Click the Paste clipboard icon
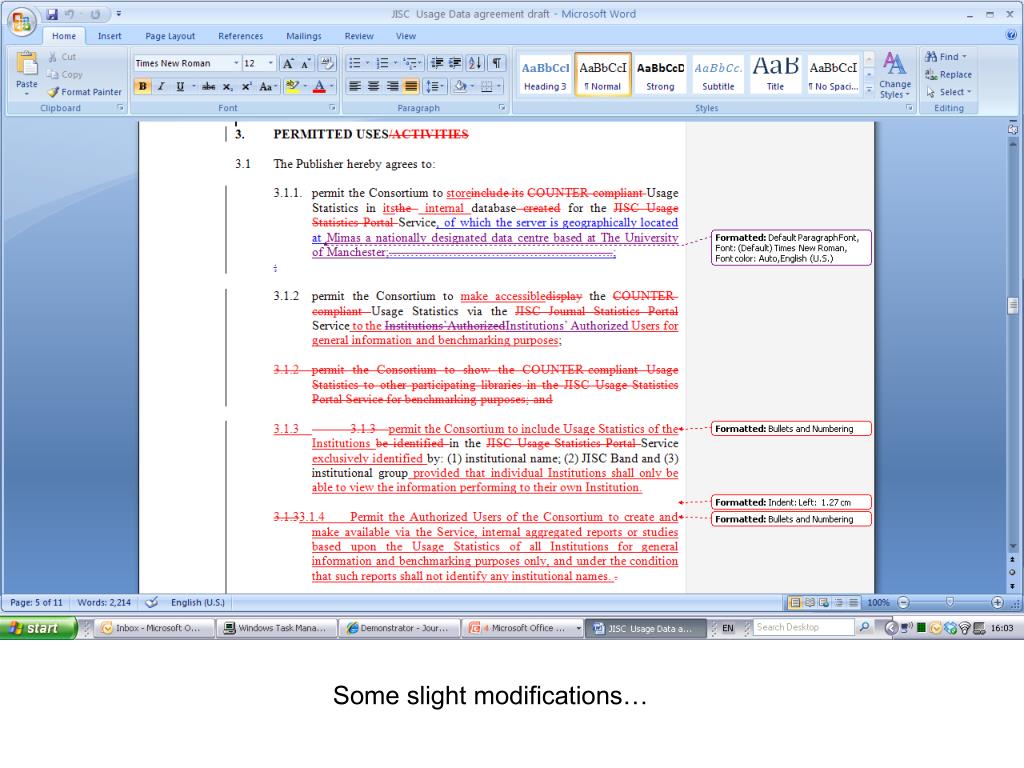1024x768 pixels. pos(27,63)
